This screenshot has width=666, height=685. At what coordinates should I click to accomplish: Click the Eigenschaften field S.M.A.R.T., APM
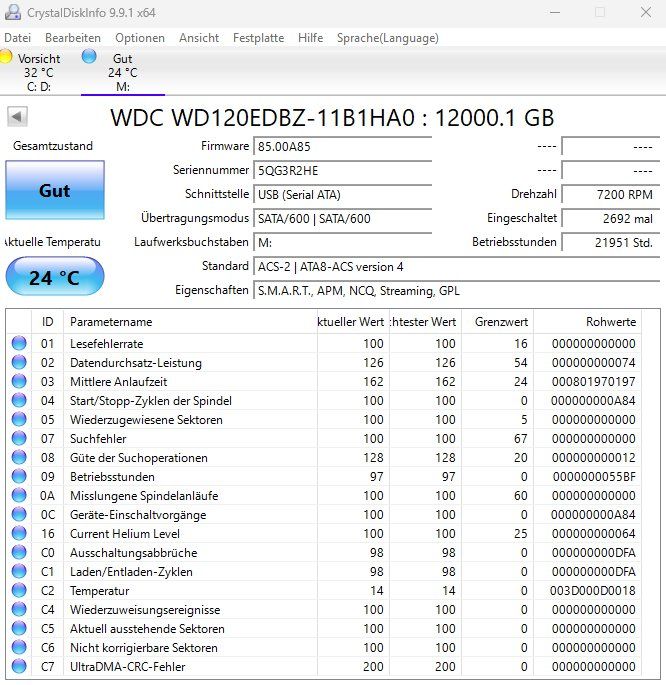[456, 291]
